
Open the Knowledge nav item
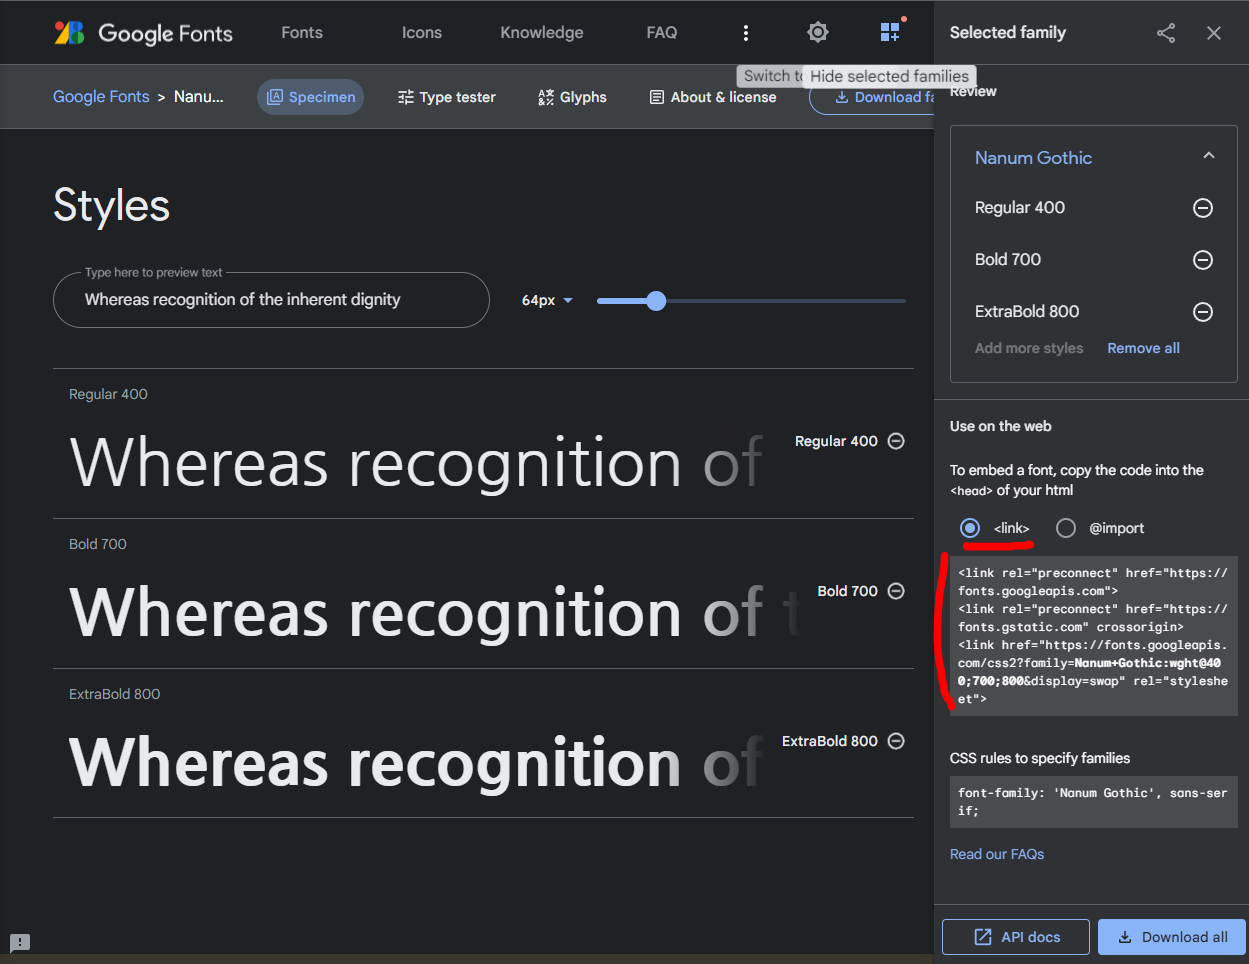pos(542,33)
